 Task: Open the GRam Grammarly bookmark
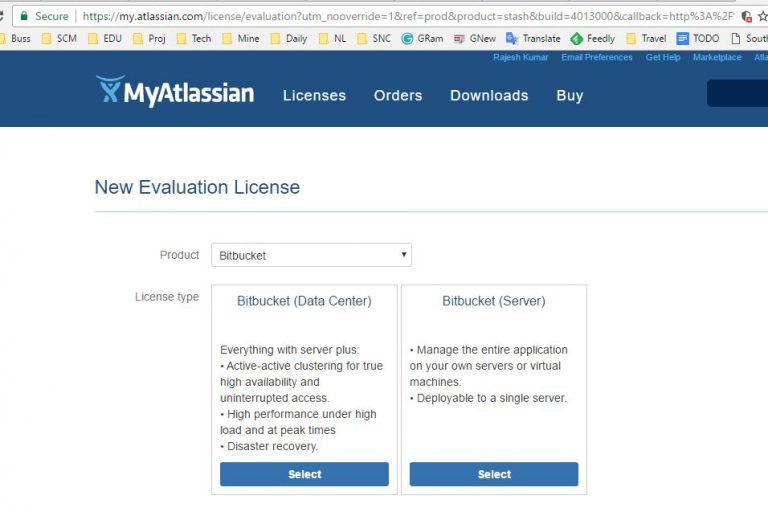pos(422,38)
